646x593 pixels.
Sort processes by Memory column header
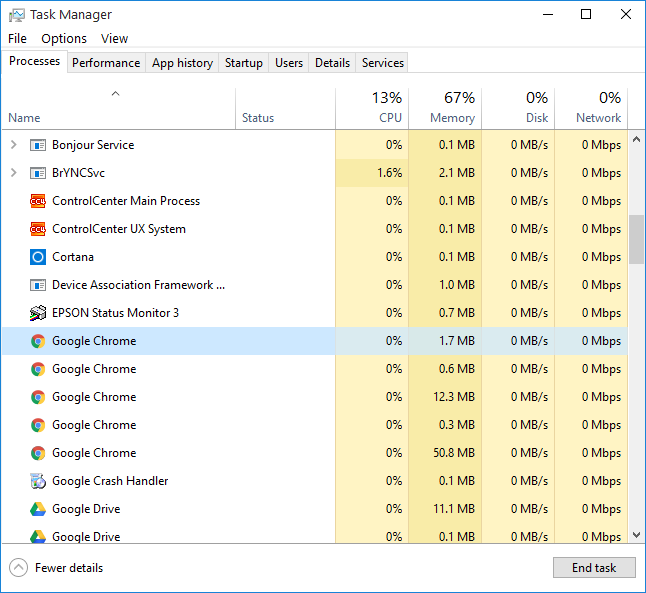tap(445, 109)
